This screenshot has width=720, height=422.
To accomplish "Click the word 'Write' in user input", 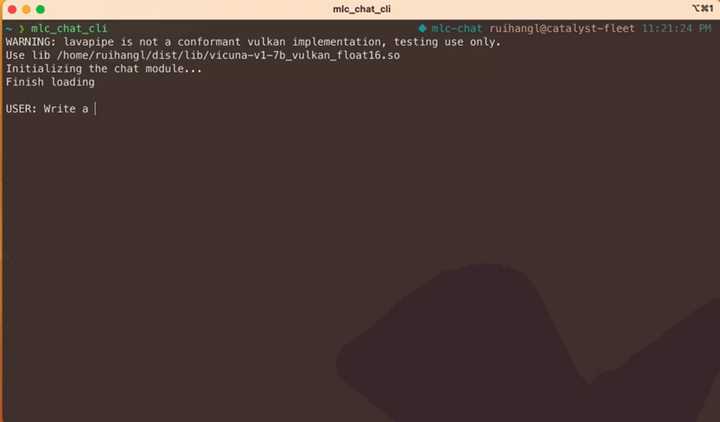I will point(59,109).
